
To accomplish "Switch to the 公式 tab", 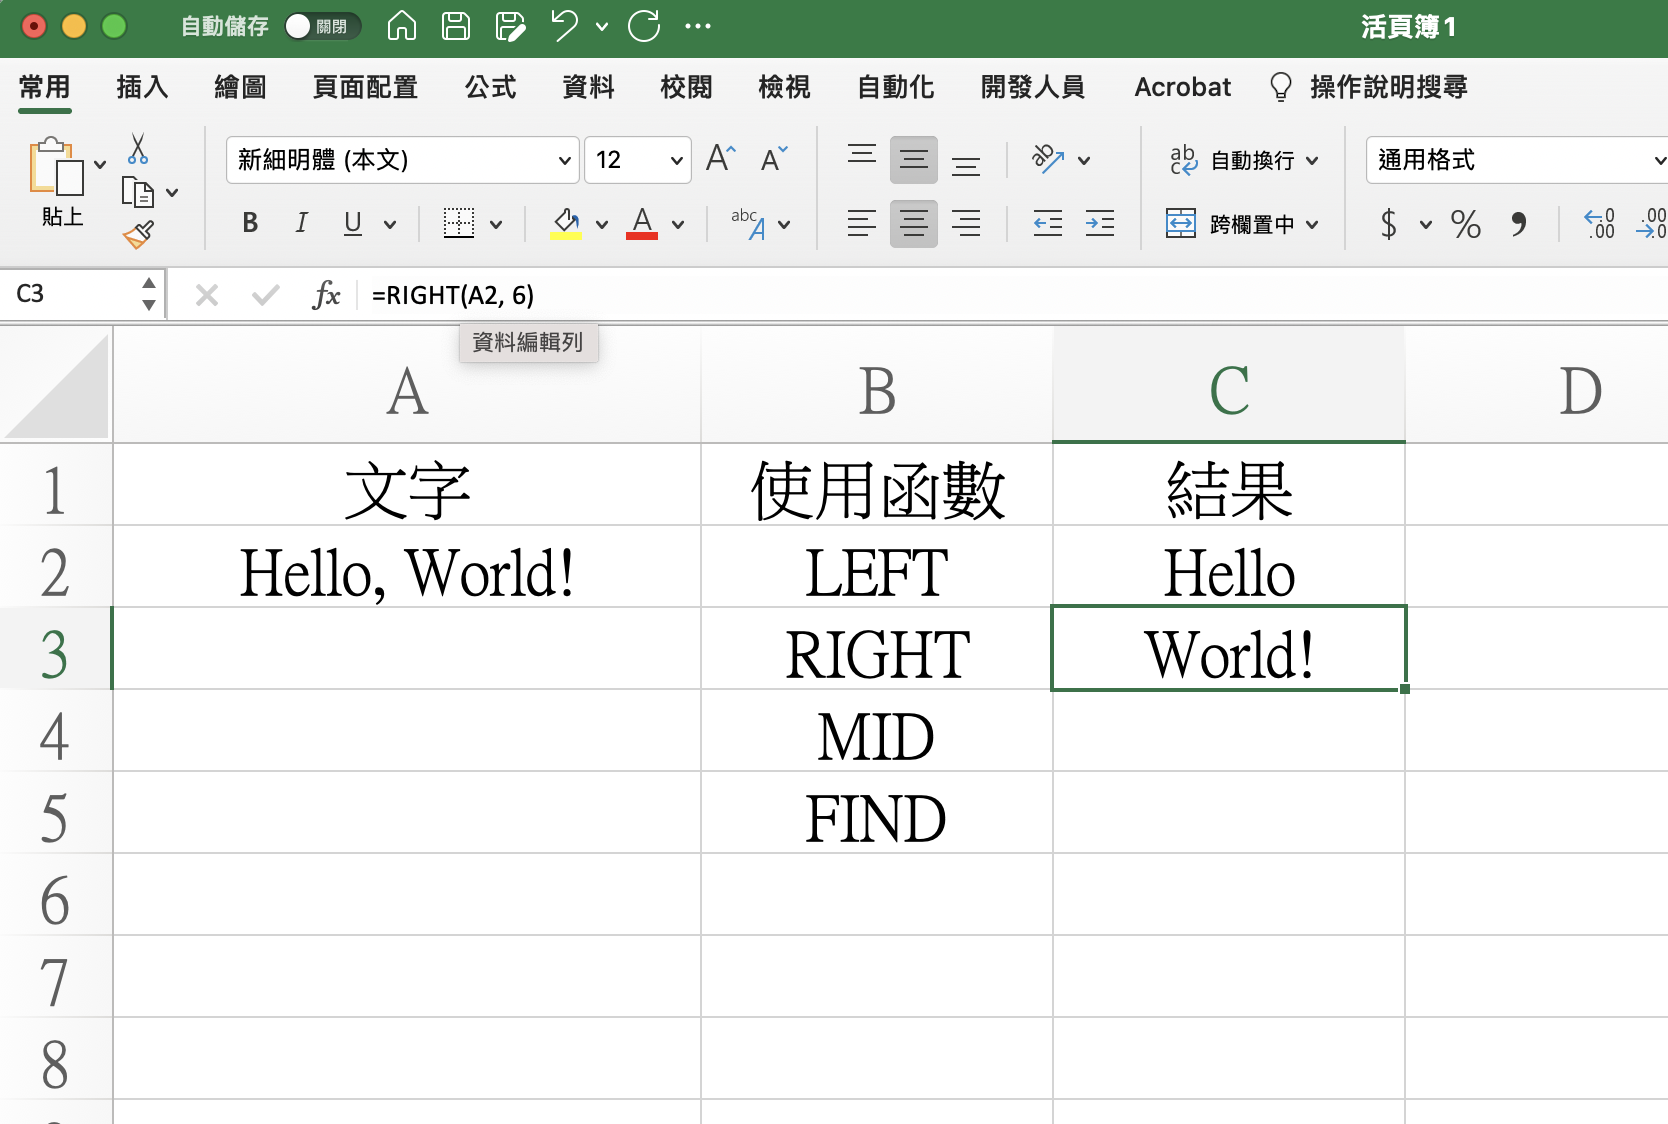I will tap(490, 87).
